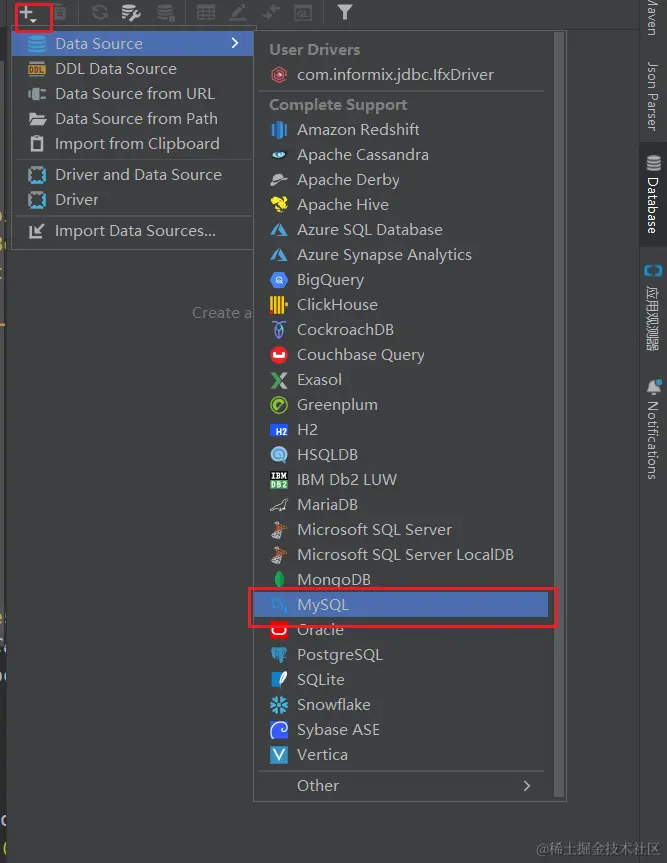This screenshot has width=667, height=863.
Task: Click the Sybase ASE icon
Action: pyautogui.click(x=279, y=729)
